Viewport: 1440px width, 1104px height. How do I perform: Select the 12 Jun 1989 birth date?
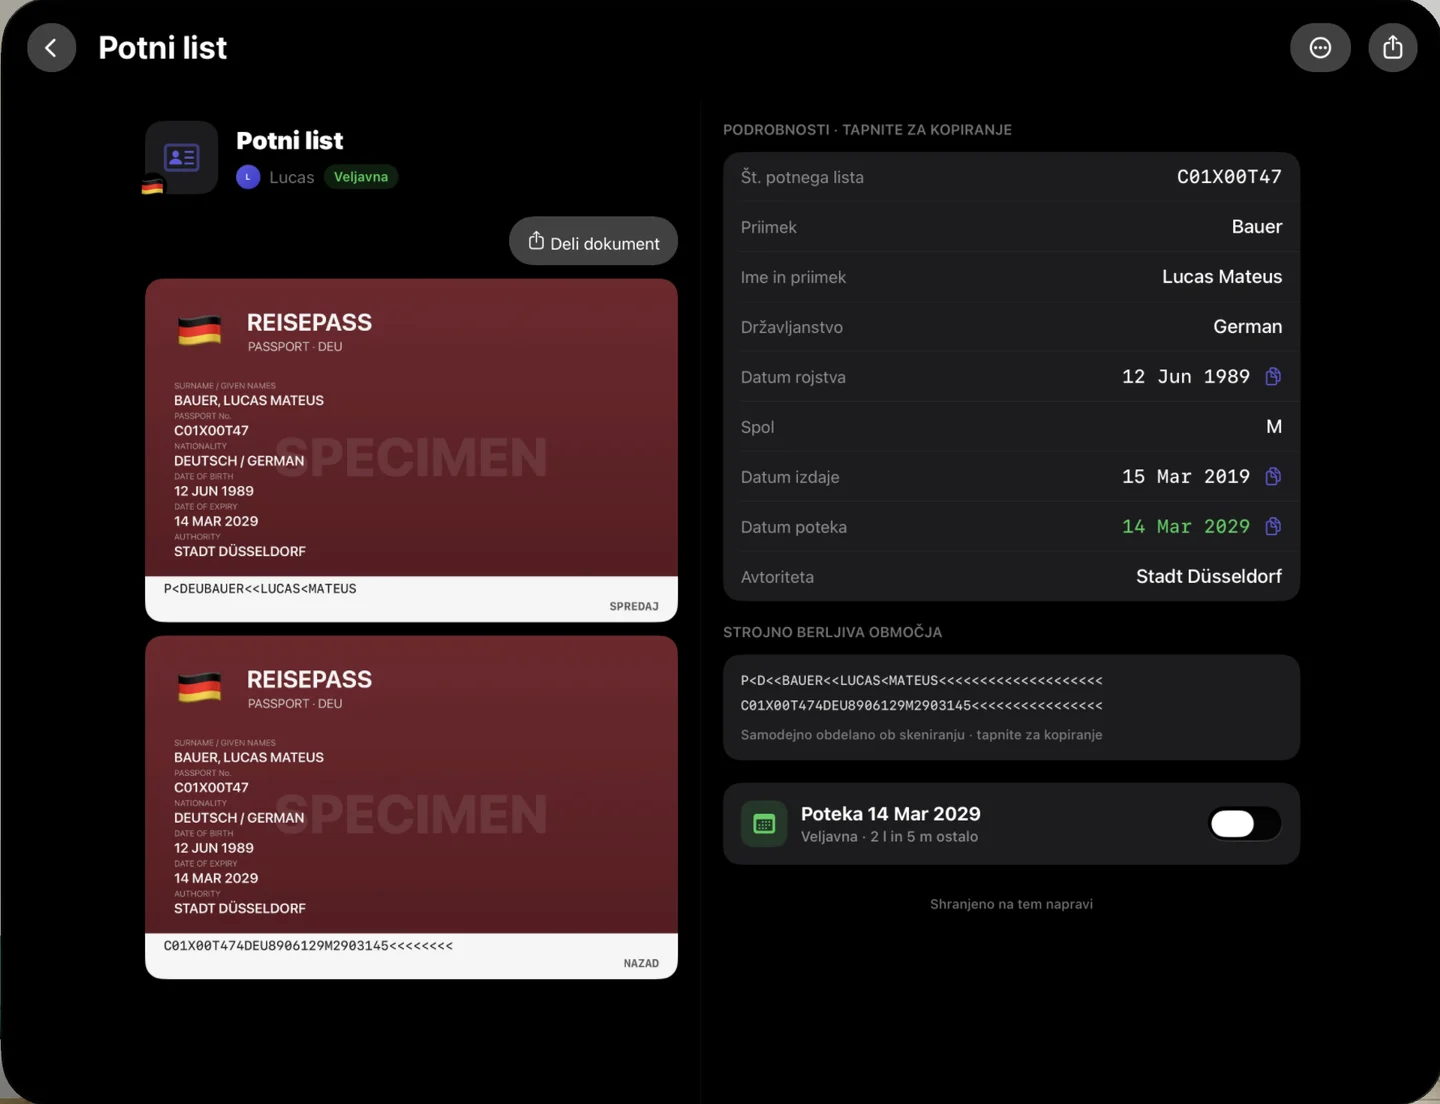coord(1186,377)
